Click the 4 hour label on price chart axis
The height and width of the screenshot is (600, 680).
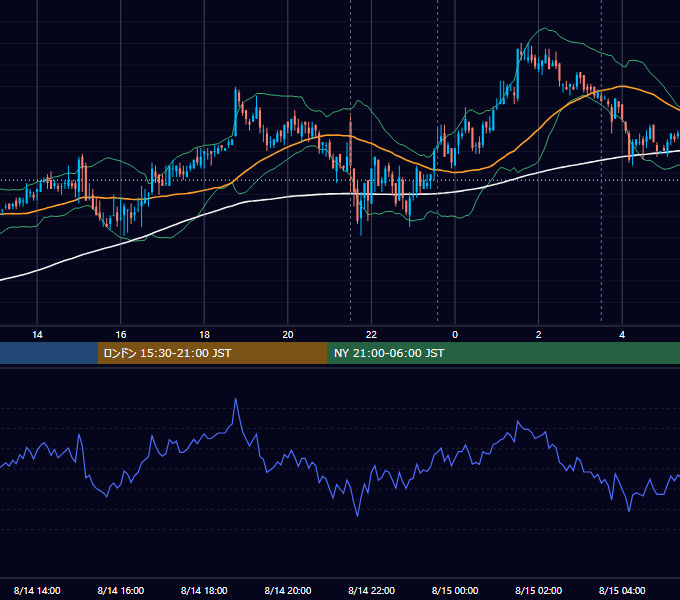(x=622, y=335)
